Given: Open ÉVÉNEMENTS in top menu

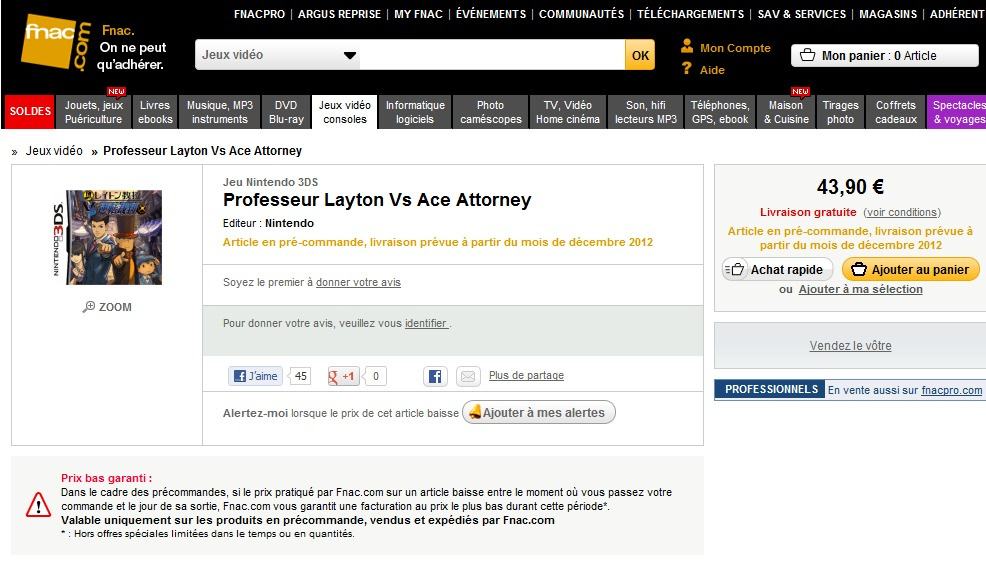Looking at the screenshot, I should (490, 14).
